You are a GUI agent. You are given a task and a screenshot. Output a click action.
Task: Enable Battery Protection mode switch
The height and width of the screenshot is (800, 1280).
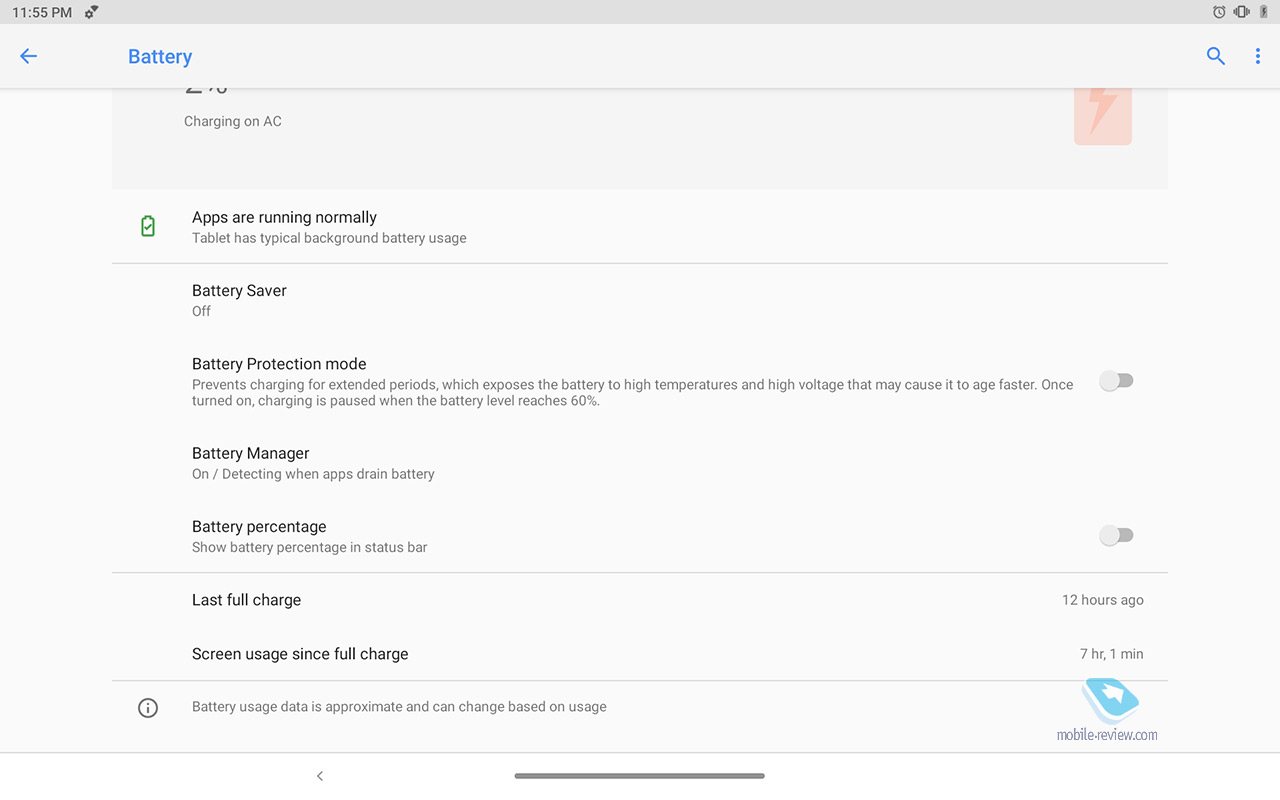(1116, 381)
